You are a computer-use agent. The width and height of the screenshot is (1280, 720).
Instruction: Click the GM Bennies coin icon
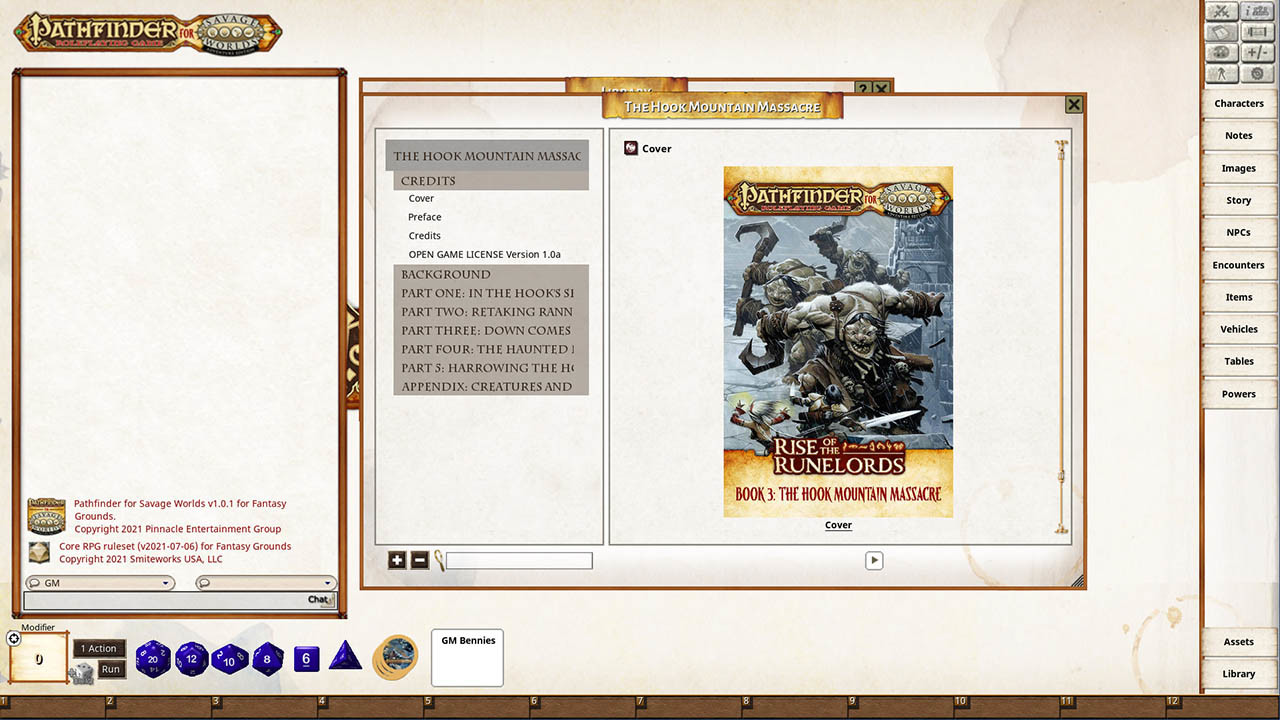coord(395,658)
